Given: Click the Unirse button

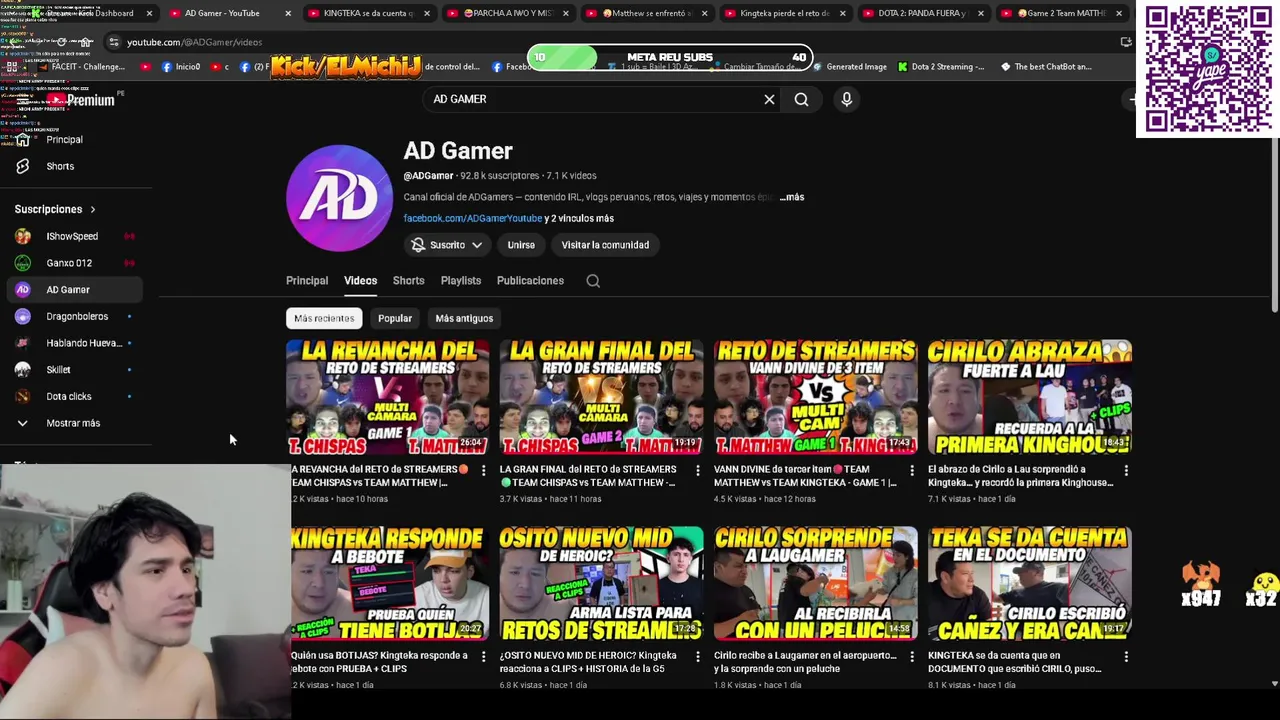Looking at the screenshot, I should [521, 245].
